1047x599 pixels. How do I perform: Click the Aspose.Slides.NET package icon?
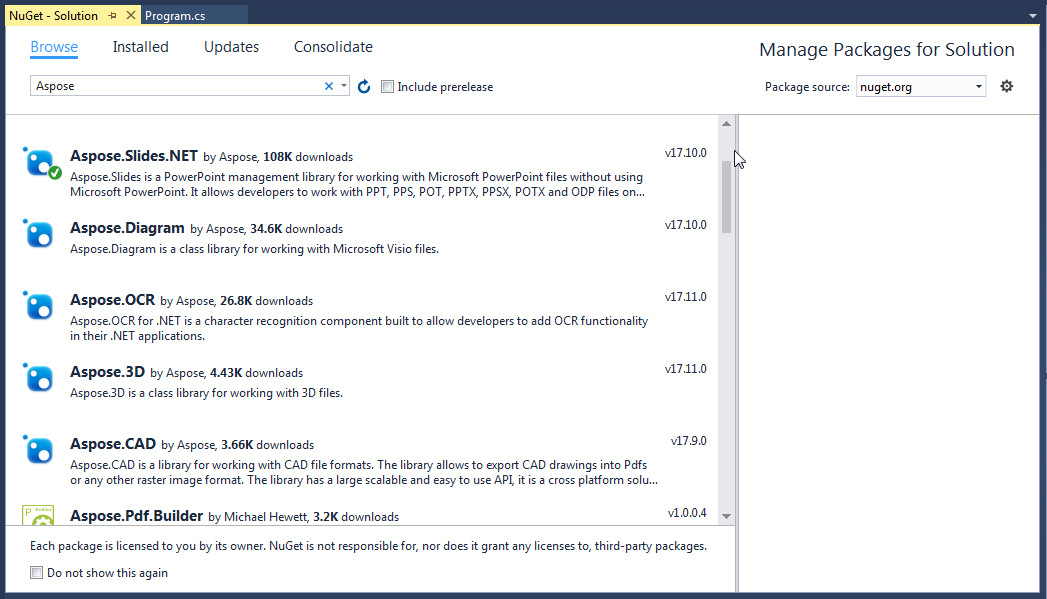pyautogui.click(x=41, y=164)
